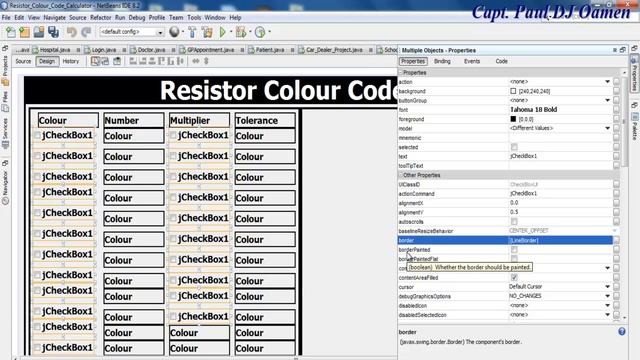Toggle the 'selected' property checkbox
The height and width of the screenshot is (360, 640).
pos(514,147)
